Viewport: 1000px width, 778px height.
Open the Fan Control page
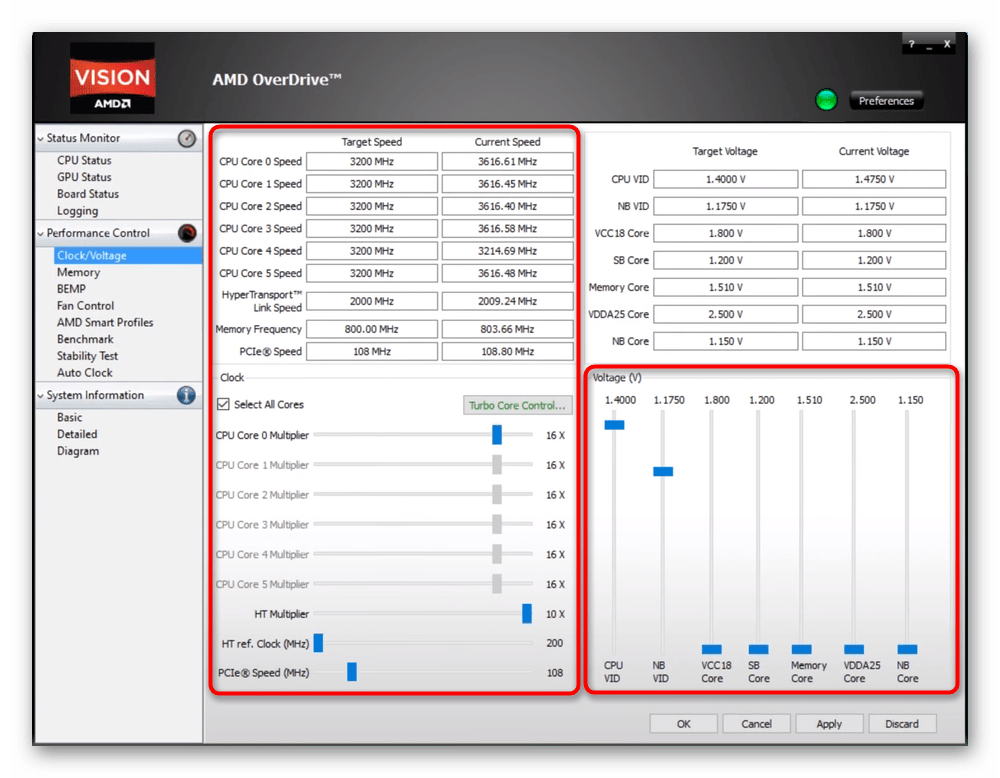click(x=85, y=306)
